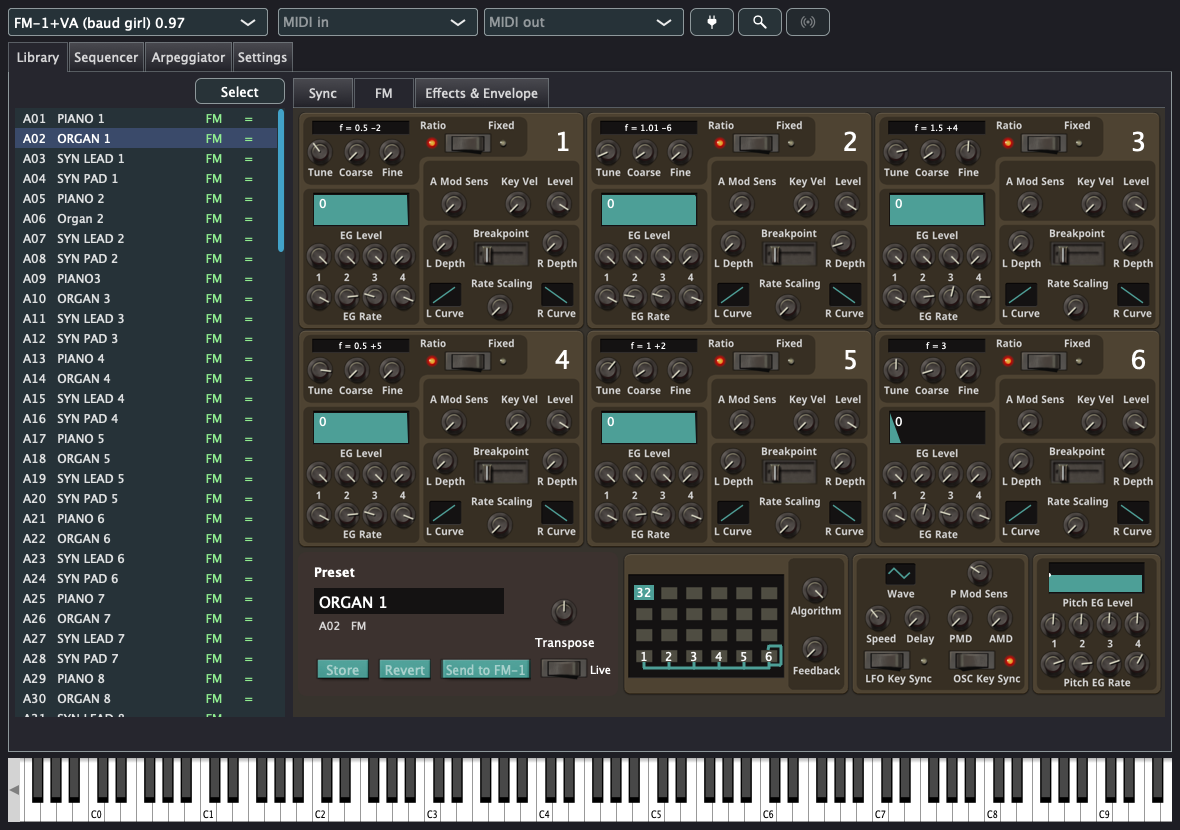Select preset A16 SYN PAD 4
1180x830 pixels.
pos(147,418)
